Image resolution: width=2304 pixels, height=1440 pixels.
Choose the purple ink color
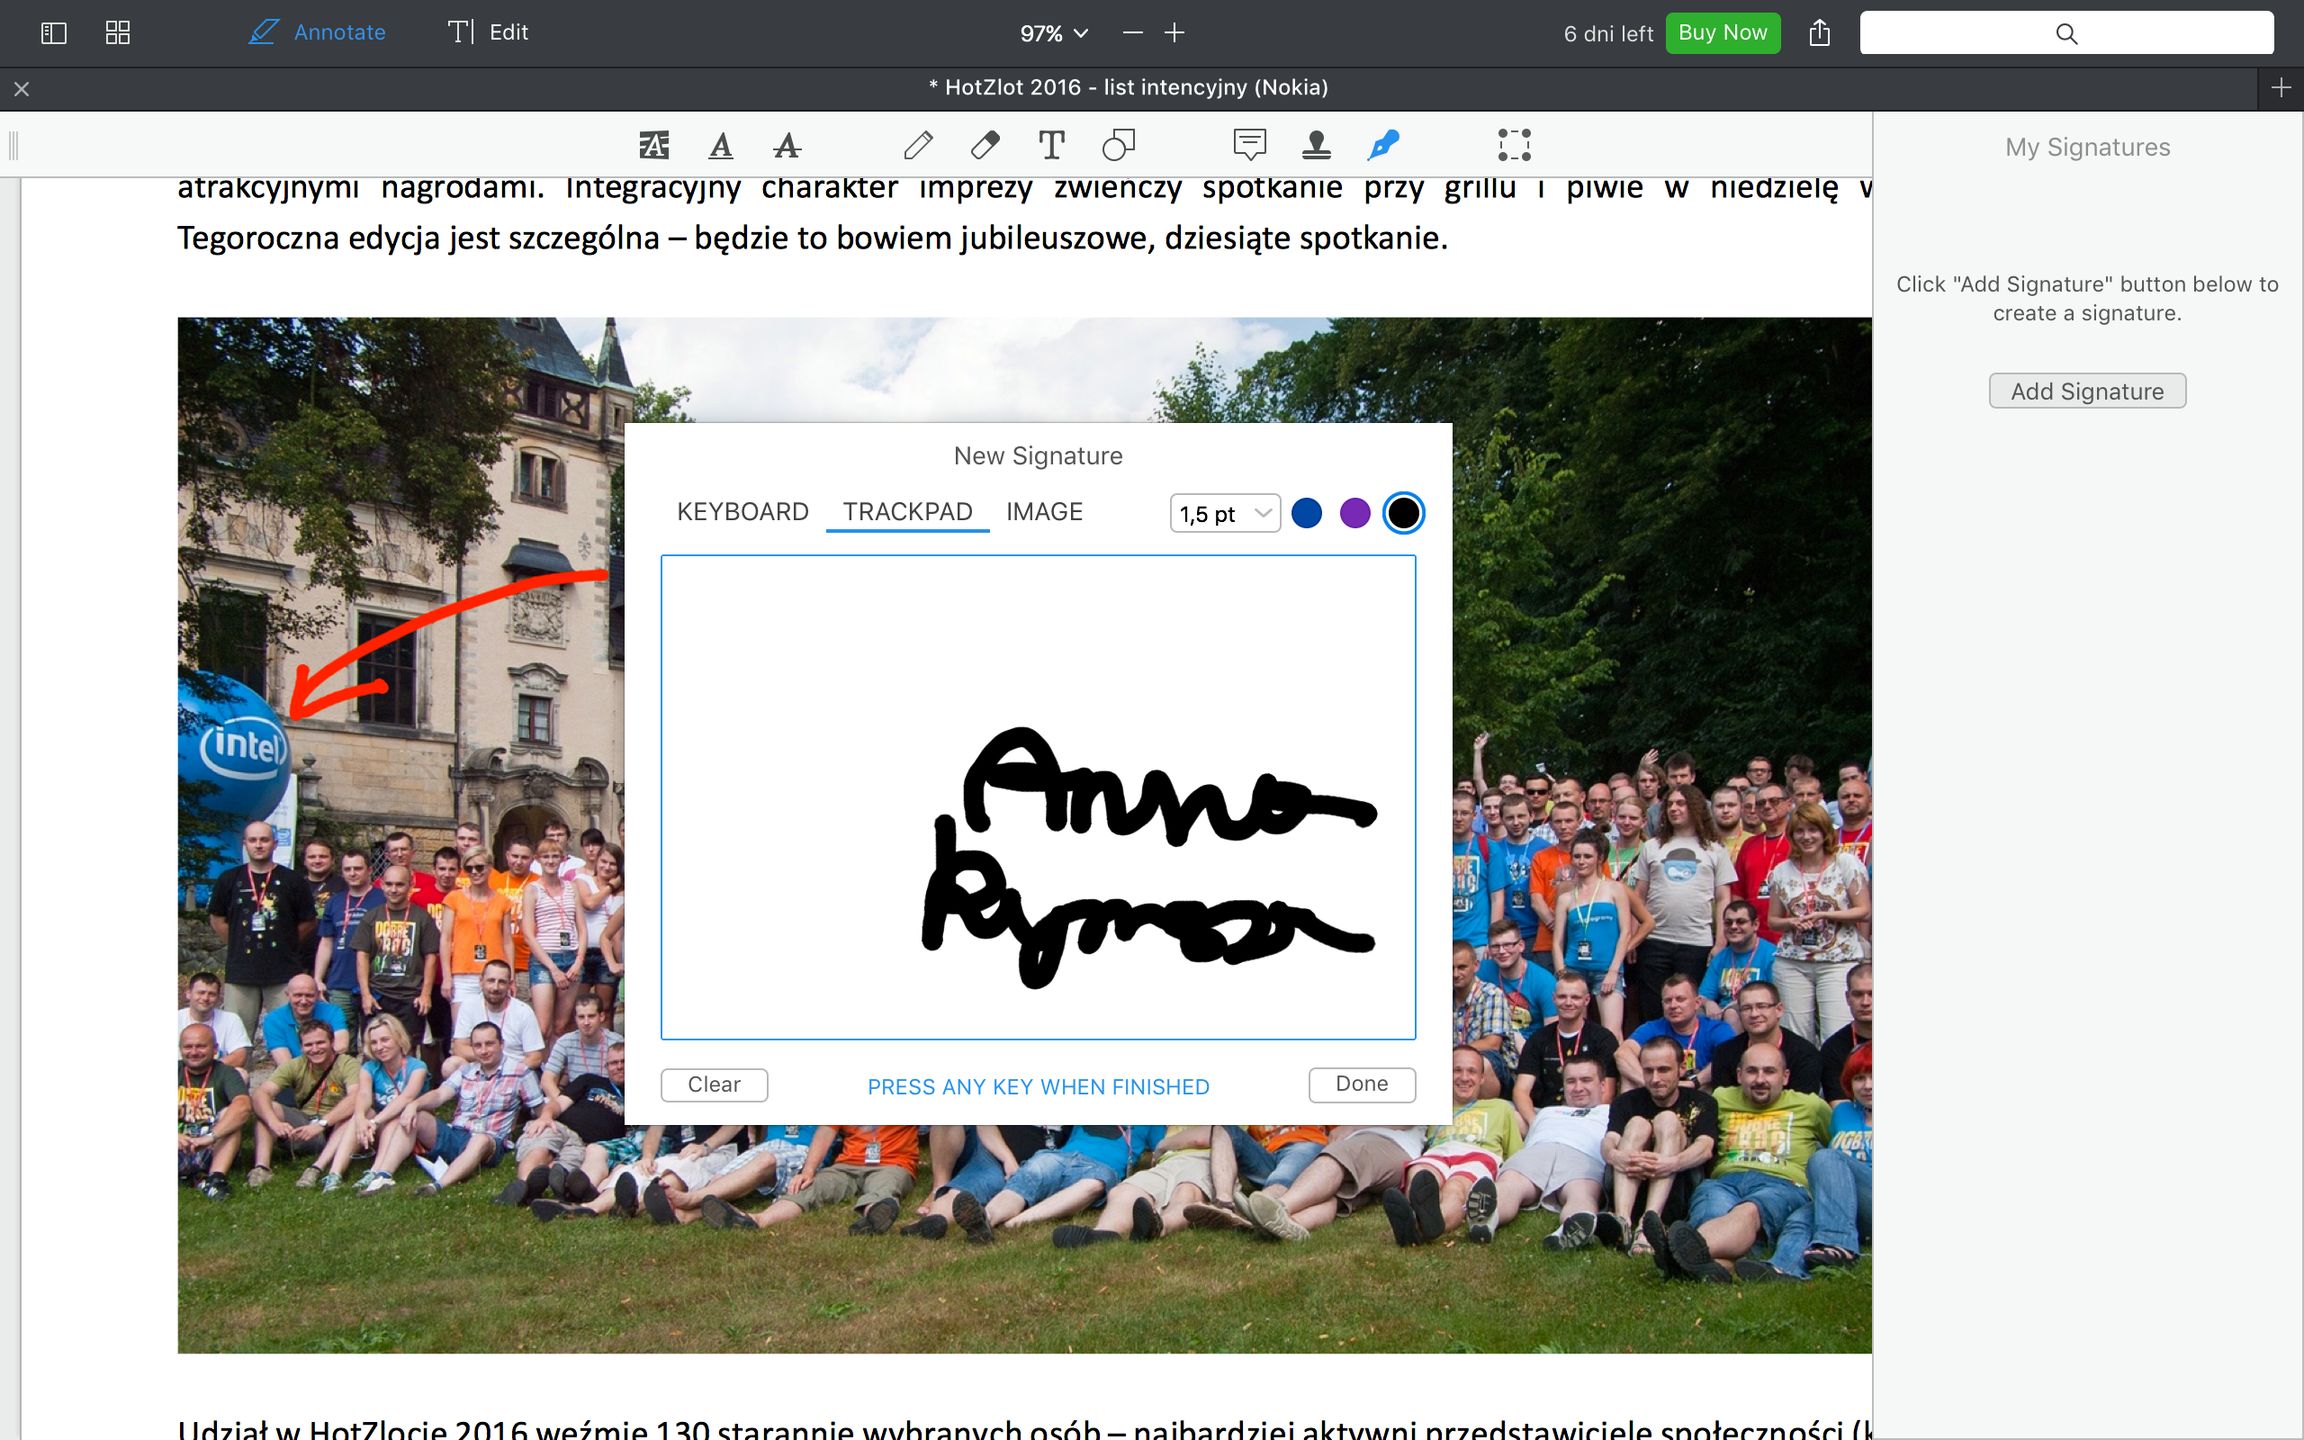coord(1354,513)
